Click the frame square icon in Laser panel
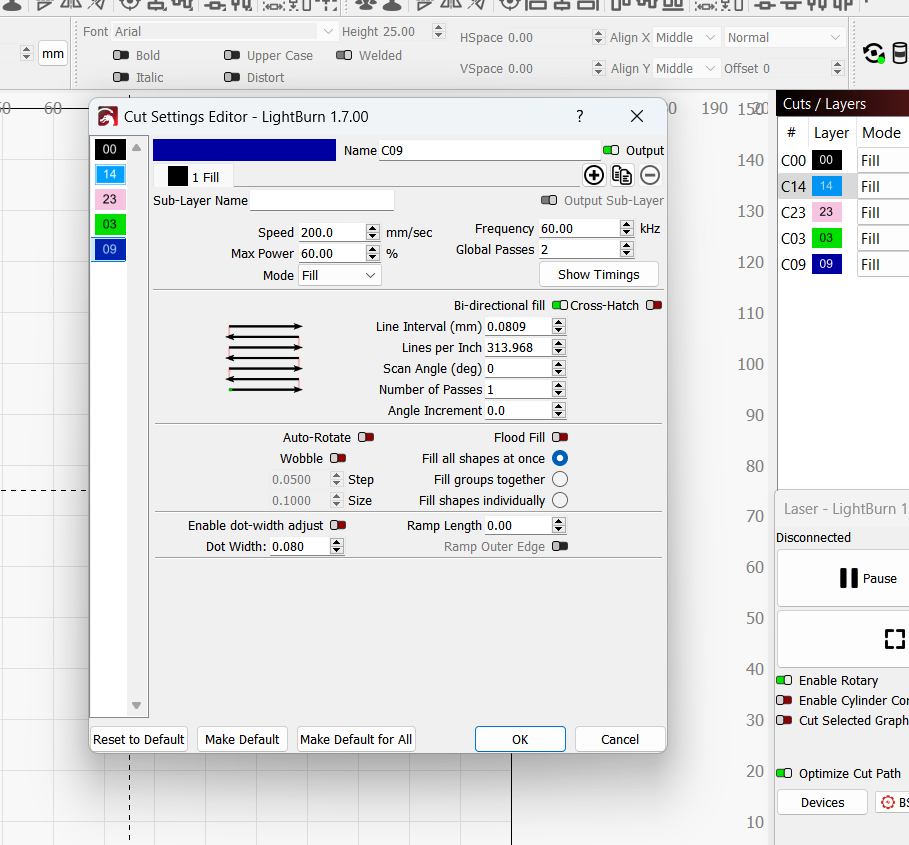The image size is (909, 845). pos(895,639)
